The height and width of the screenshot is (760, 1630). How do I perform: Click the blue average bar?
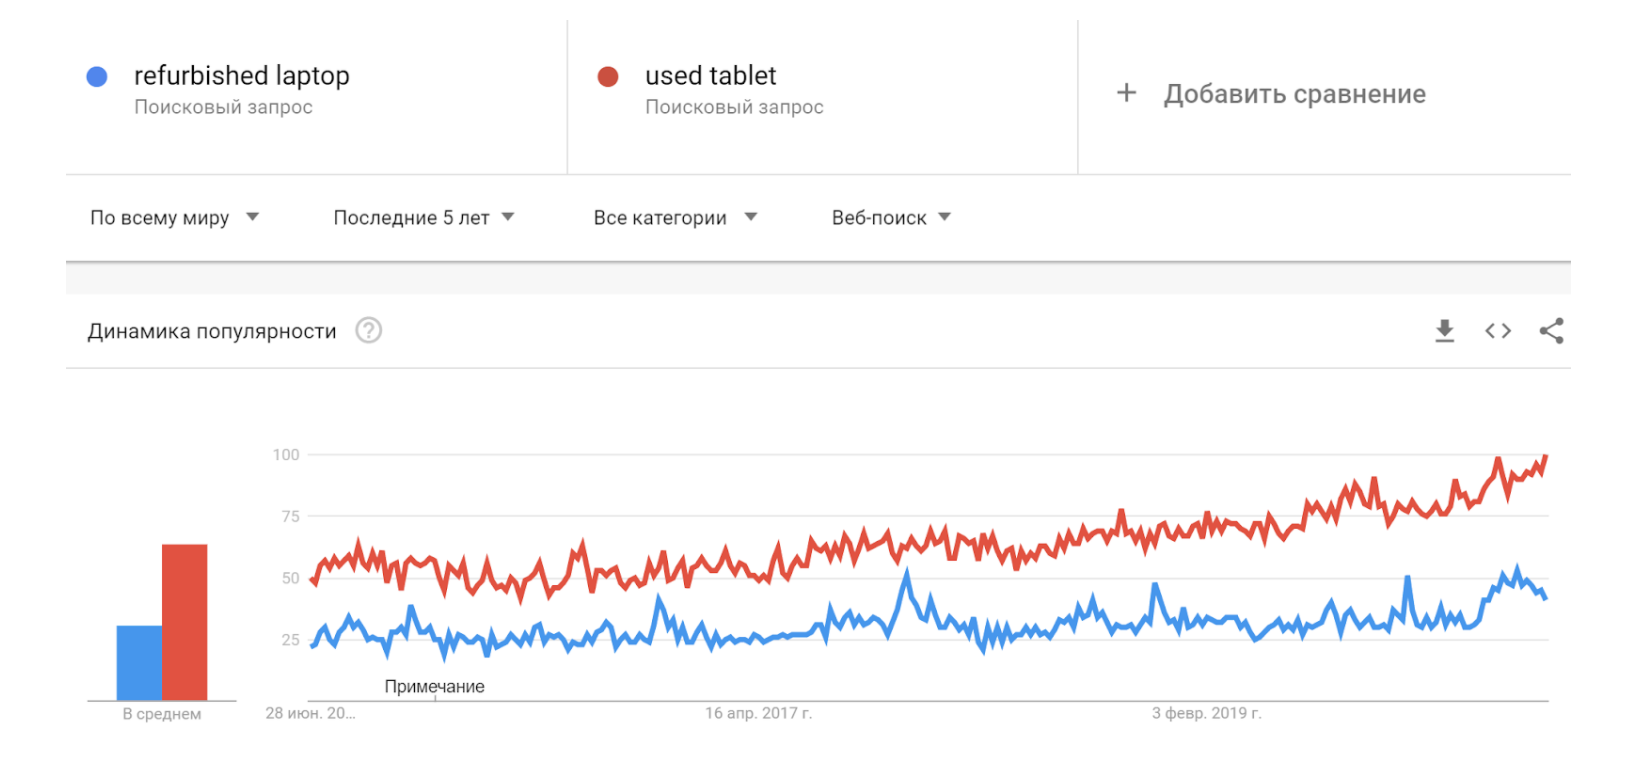coord(139,663)
